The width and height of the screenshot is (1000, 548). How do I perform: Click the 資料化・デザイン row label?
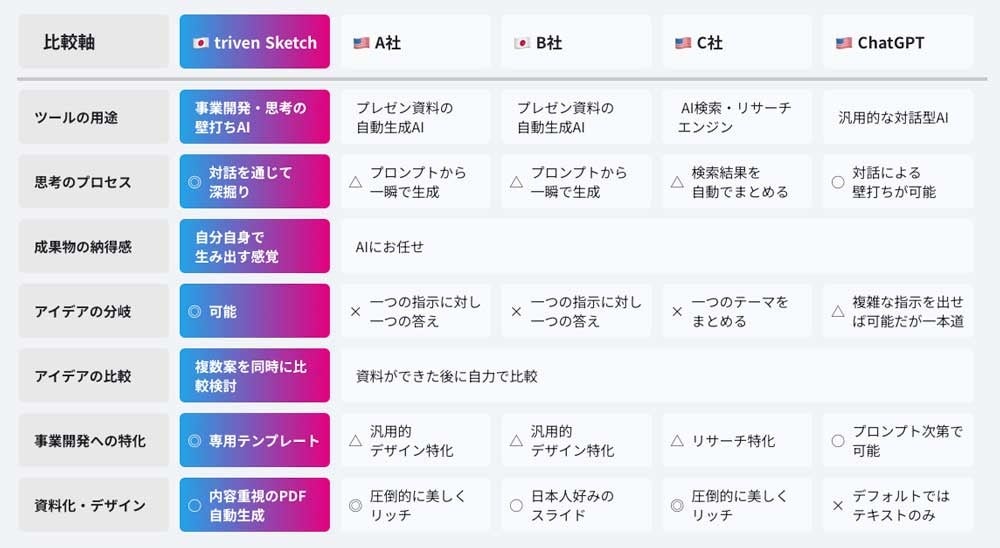click(94, 506)
